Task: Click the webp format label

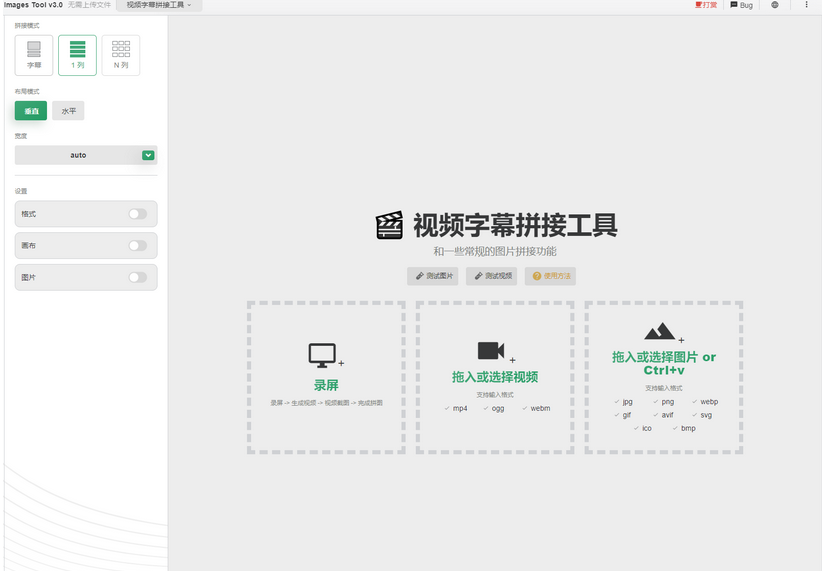Action: click(x=709, y=402)
